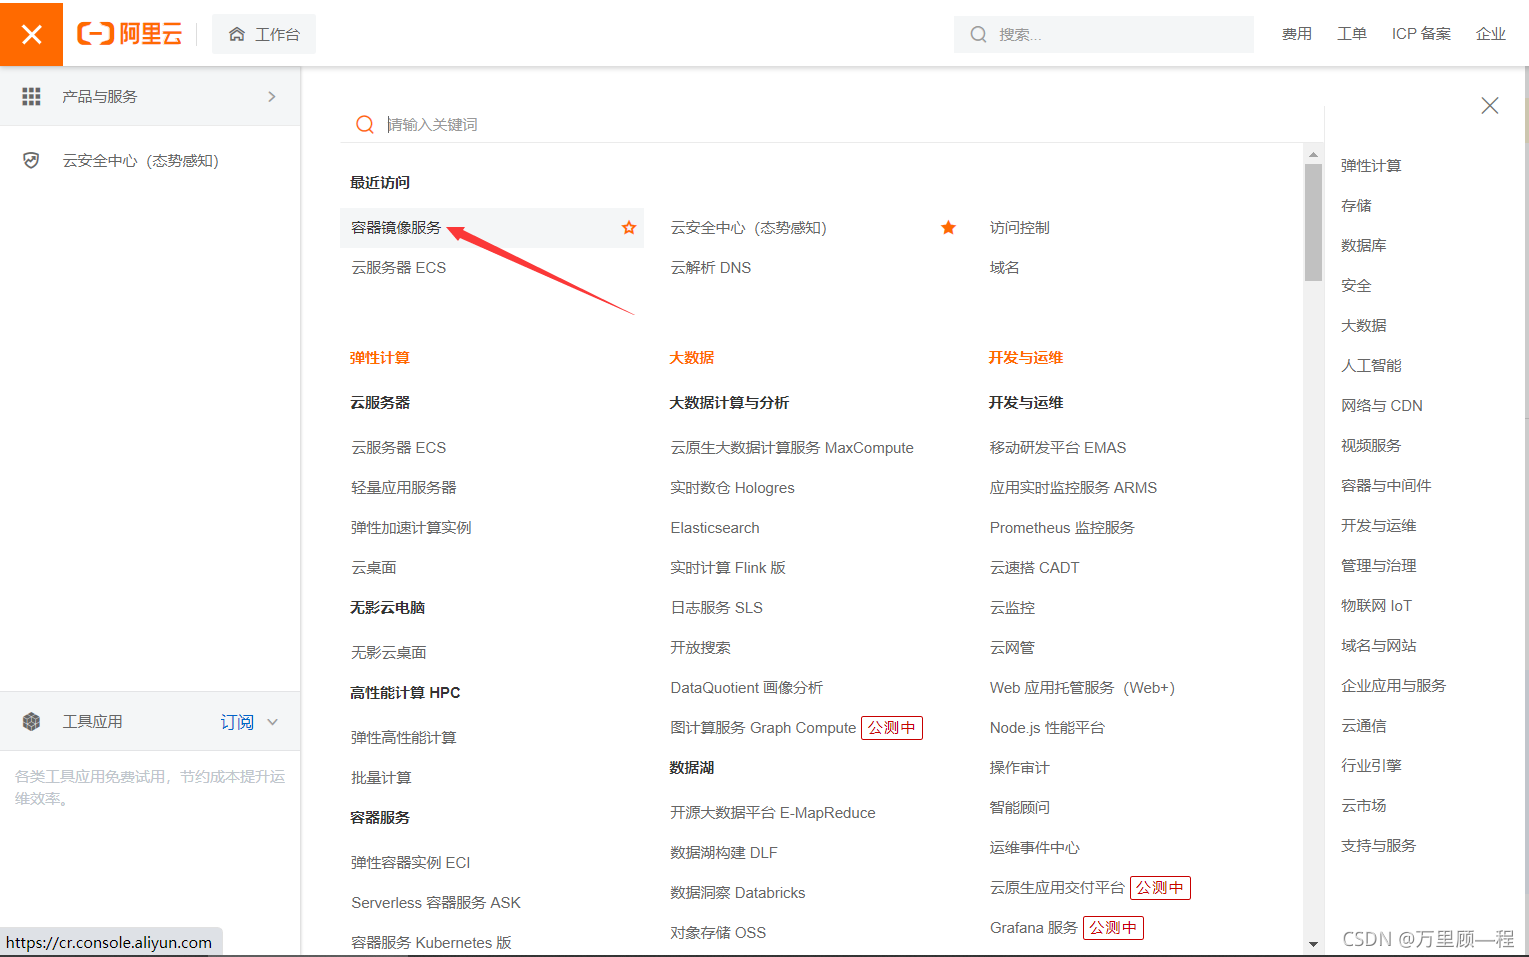This screenshot has width=1529, height=957.
Task: Click the shield icon for 云安全中心 sidebar entry
Action: (x=32, y=160)
